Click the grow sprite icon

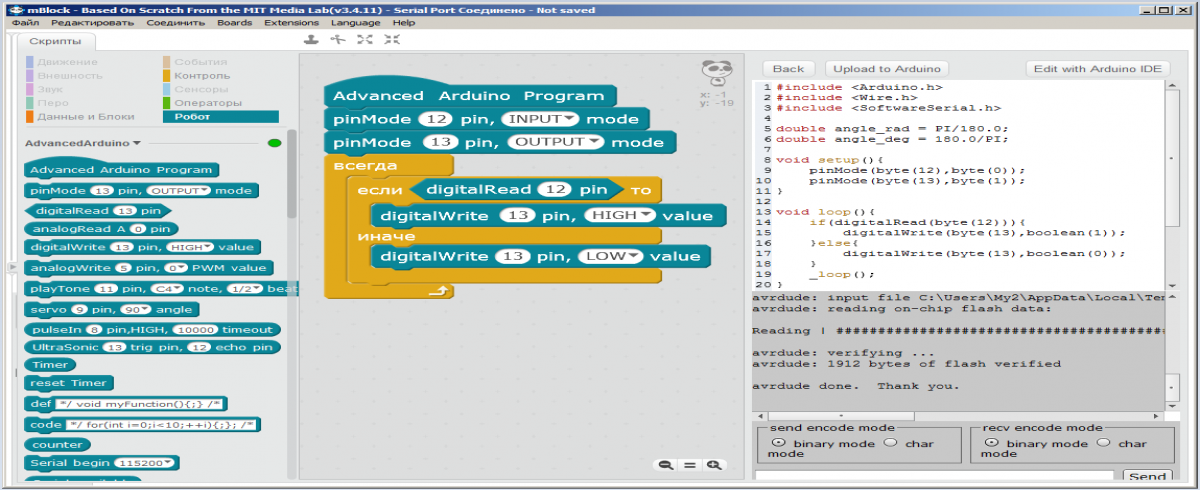click(365, 40)
